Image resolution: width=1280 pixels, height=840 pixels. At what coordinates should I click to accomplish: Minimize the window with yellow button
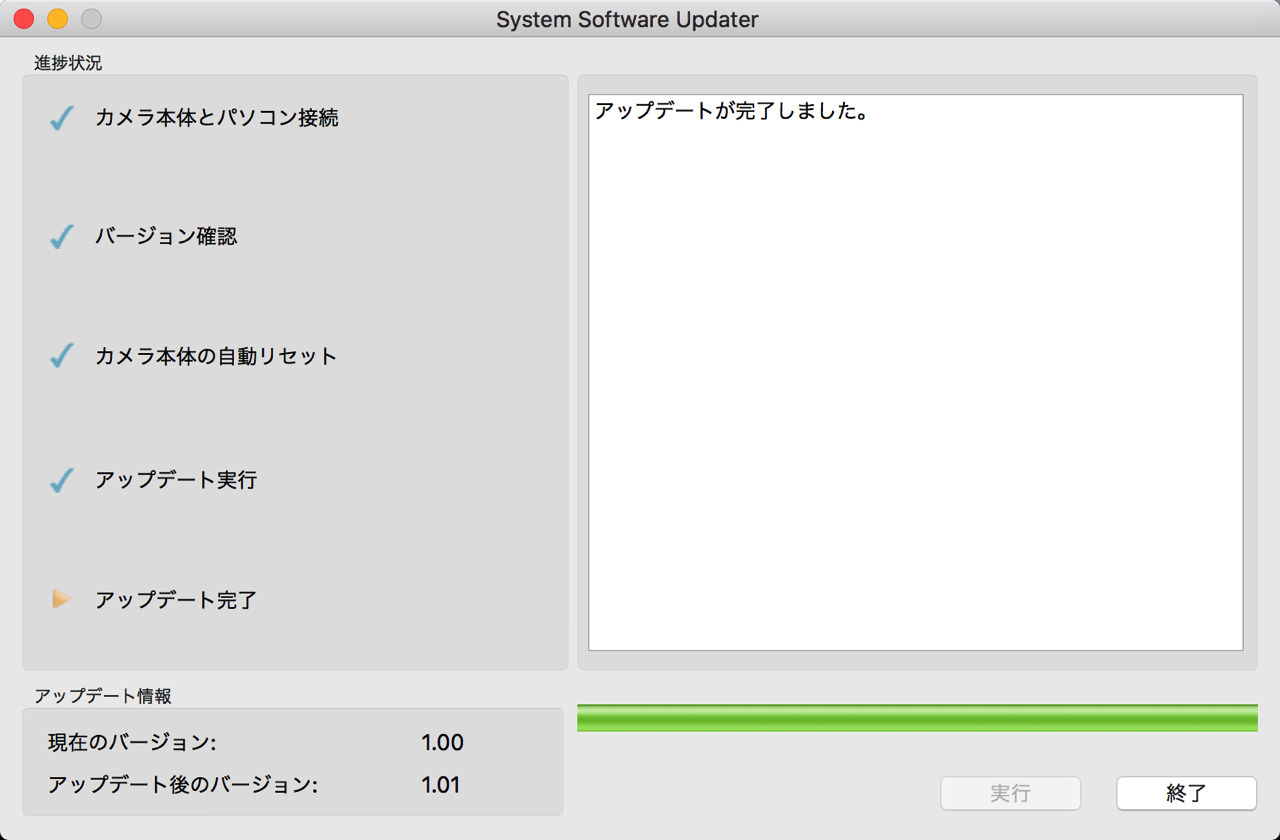(x=58, y=19)
